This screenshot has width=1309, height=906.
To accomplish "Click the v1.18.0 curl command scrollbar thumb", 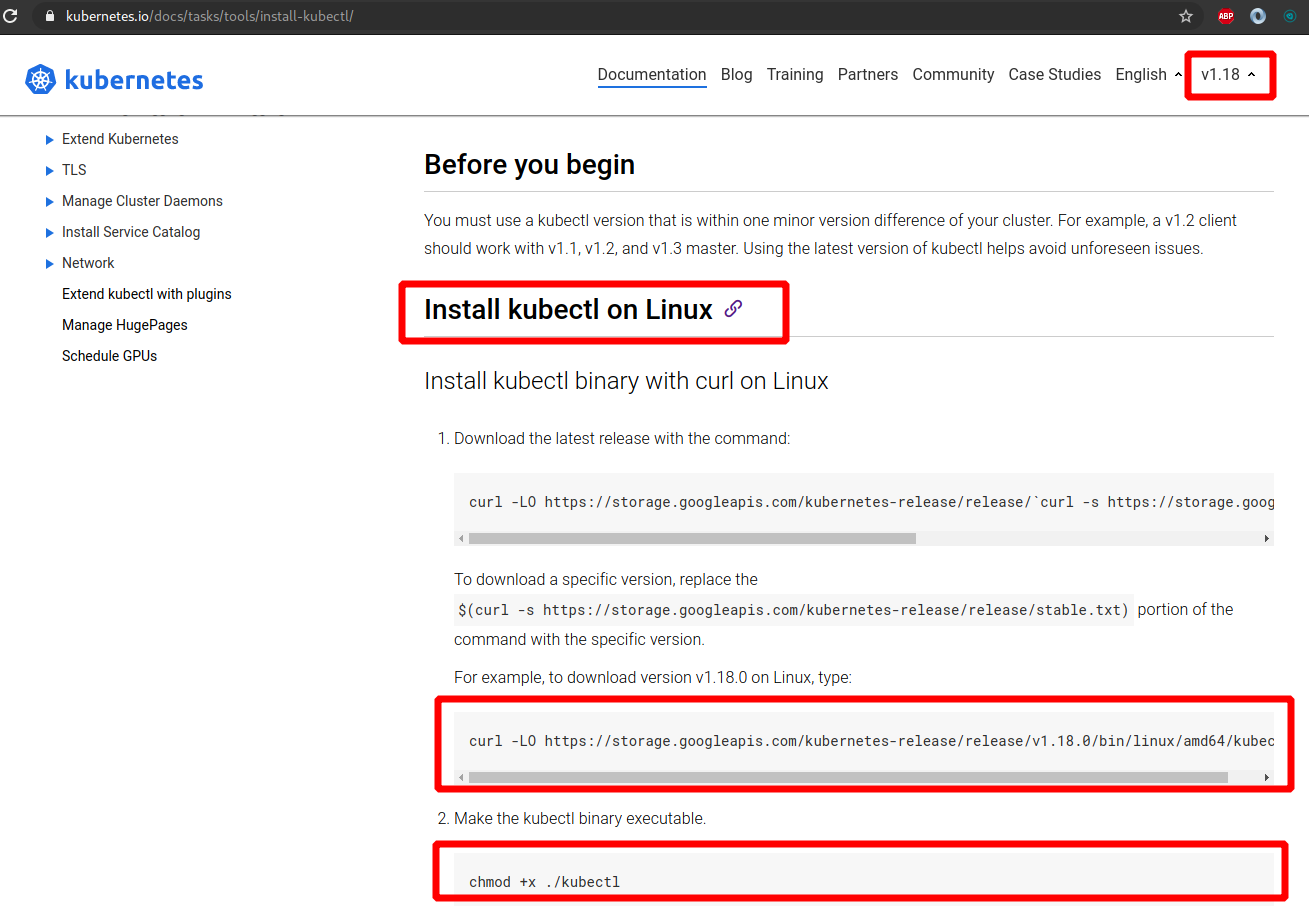I will [x=848, y=777].
